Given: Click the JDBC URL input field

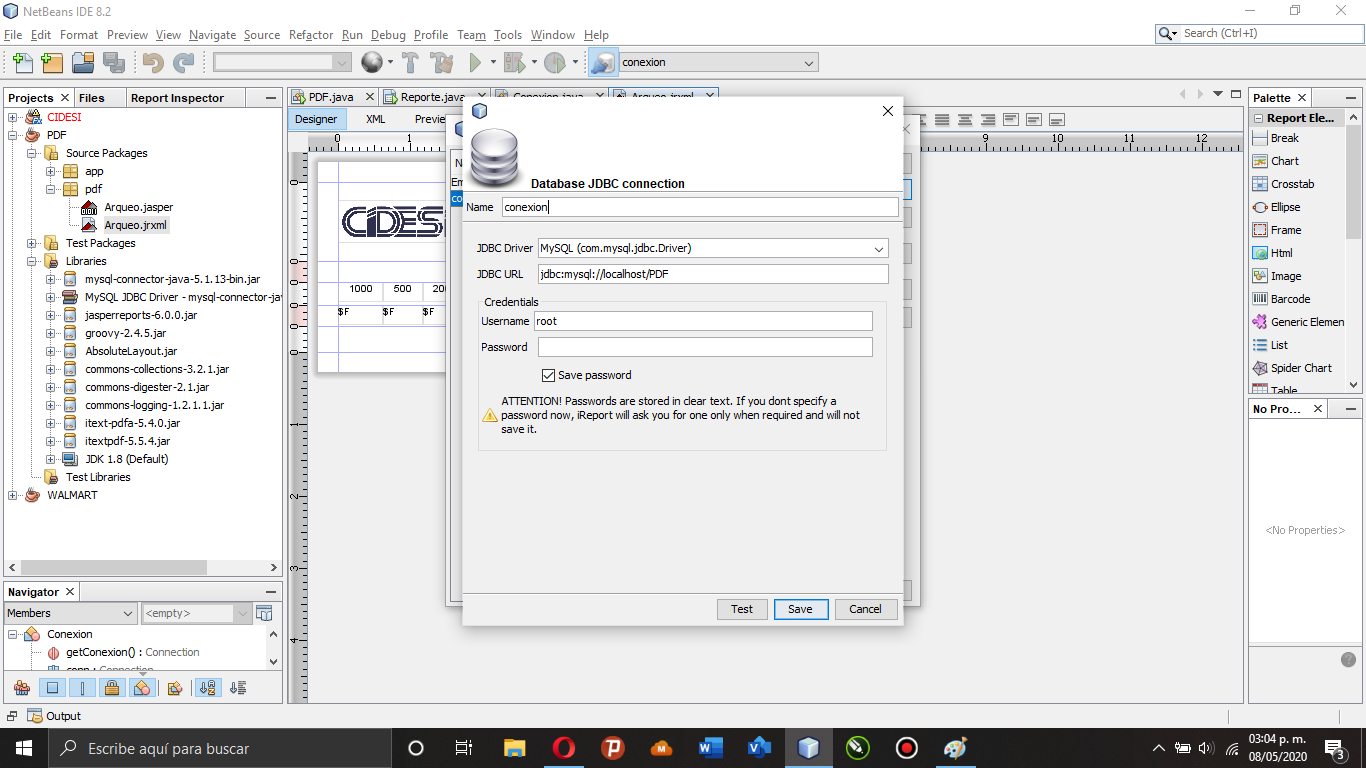Looking at the screenshot, I should coord(713,274).
